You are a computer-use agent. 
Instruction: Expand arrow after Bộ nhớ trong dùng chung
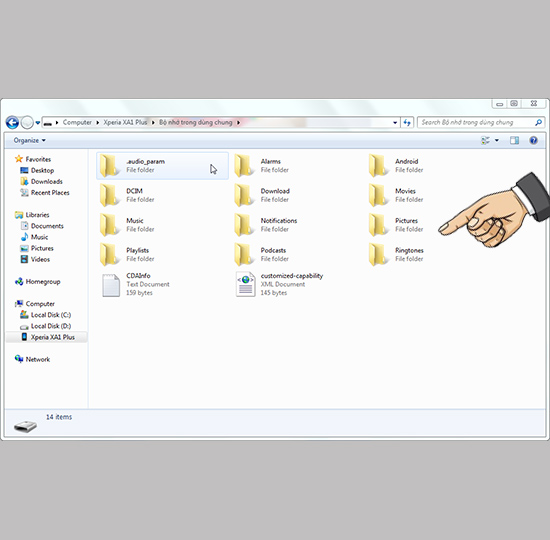tap(239, 122)
